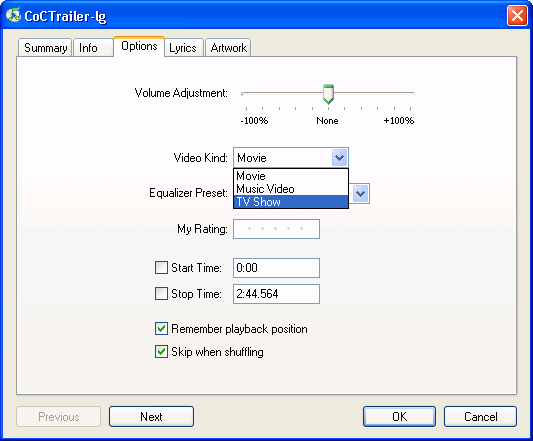Uncheck Skip when shuffling

coord(161,352)
